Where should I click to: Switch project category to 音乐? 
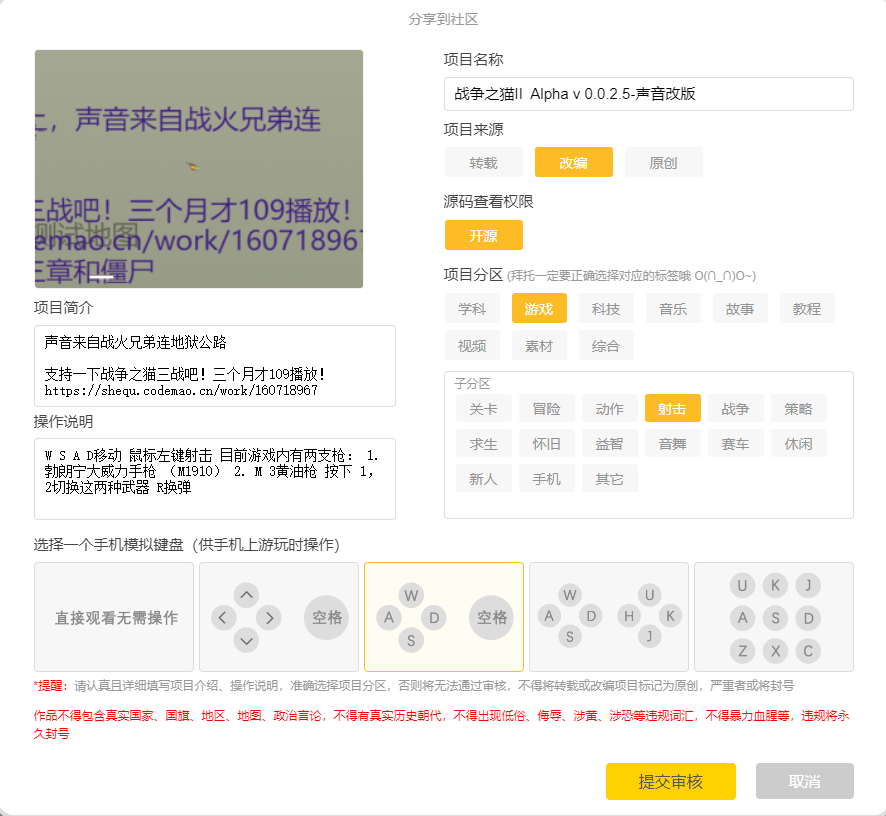pyautogui.click(x=672, y=309)
